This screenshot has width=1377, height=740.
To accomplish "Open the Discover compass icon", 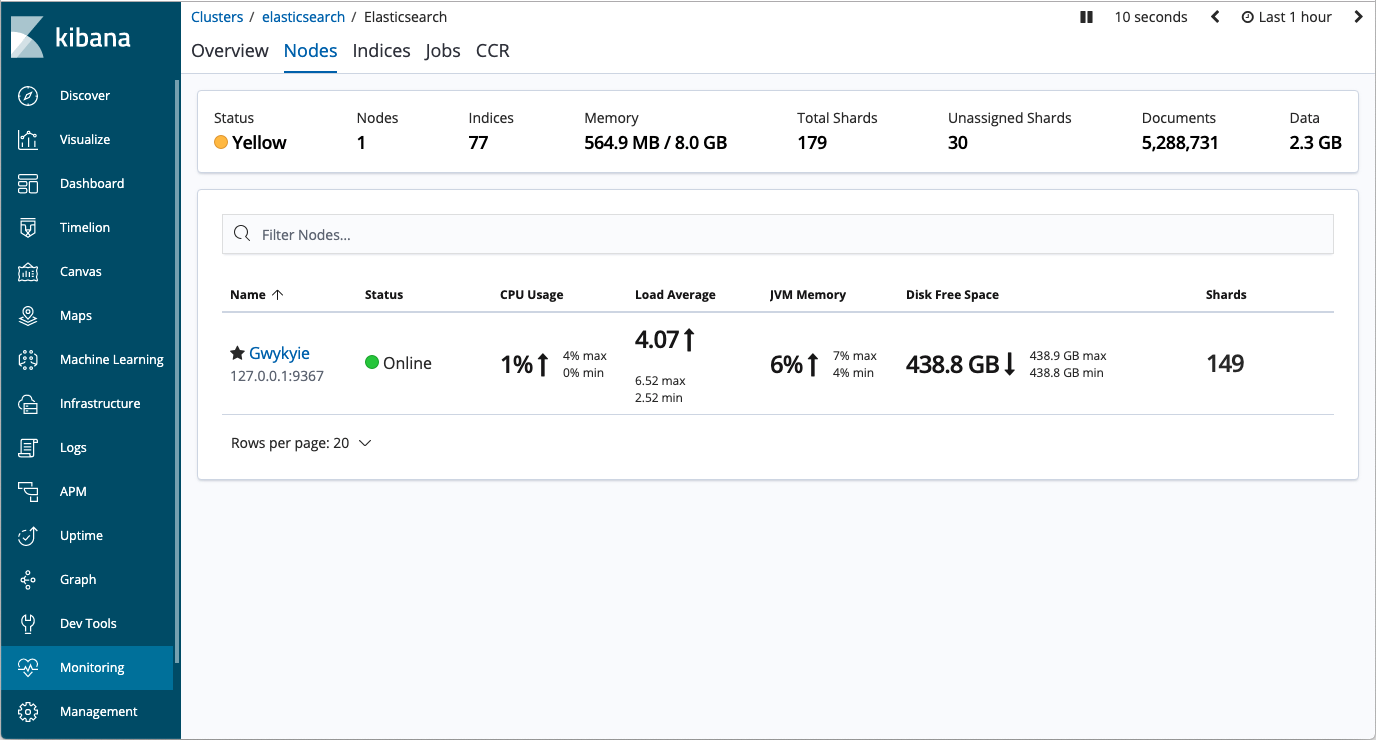I will [28, 96].
